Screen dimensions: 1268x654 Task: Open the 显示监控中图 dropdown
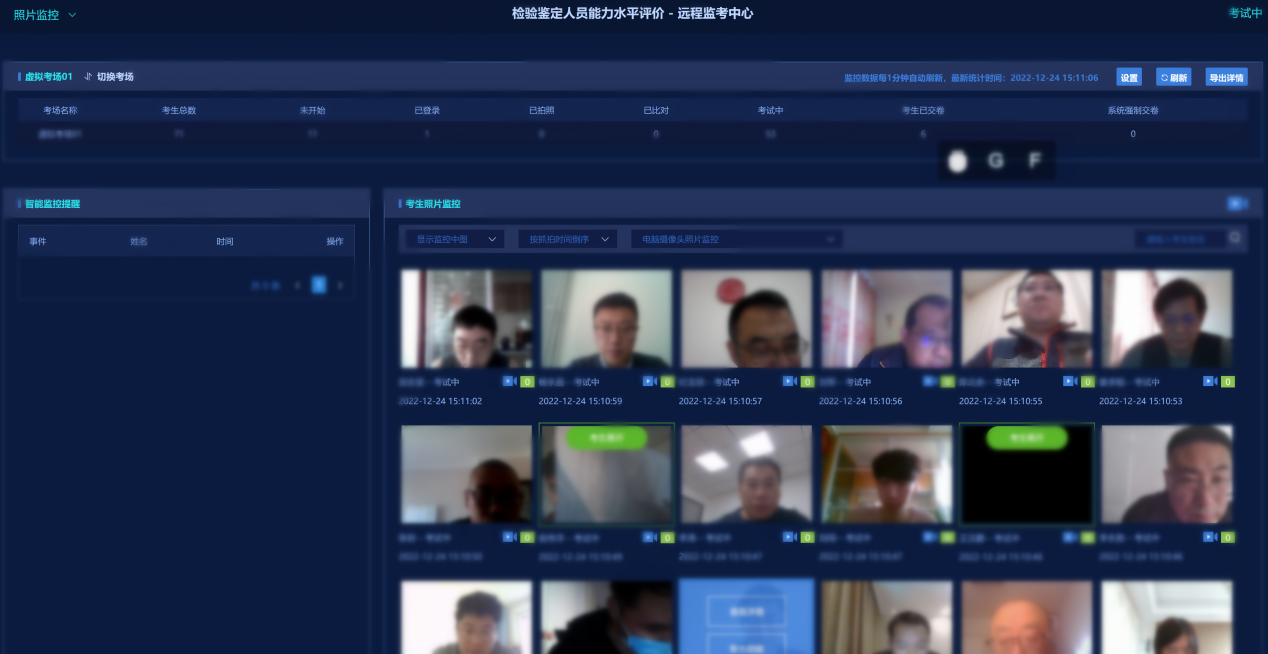tap(454, 239)
